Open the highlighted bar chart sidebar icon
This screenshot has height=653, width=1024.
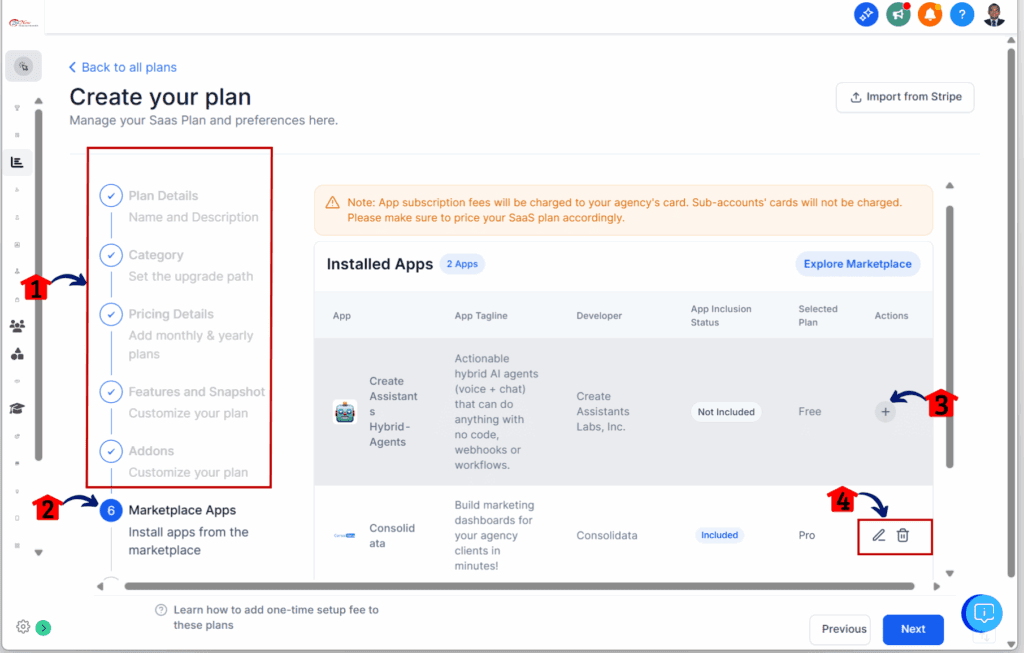point(17,162)
